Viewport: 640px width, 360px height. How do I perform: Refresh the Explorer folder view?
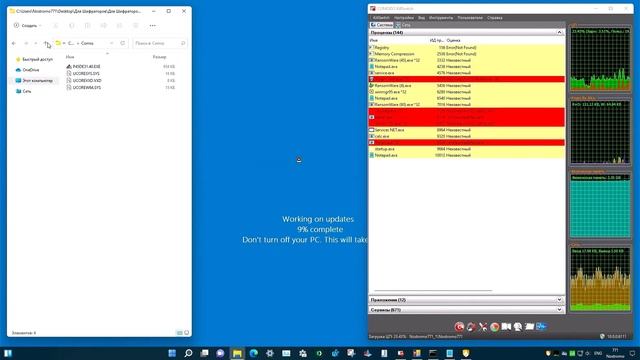point(122,43)
